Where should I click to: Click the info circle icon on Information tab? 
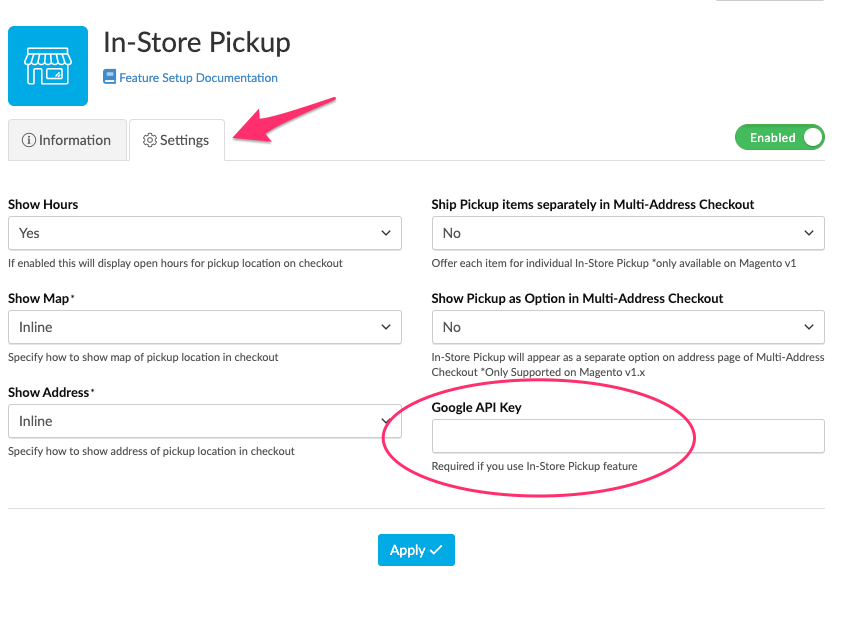[29, 140]
